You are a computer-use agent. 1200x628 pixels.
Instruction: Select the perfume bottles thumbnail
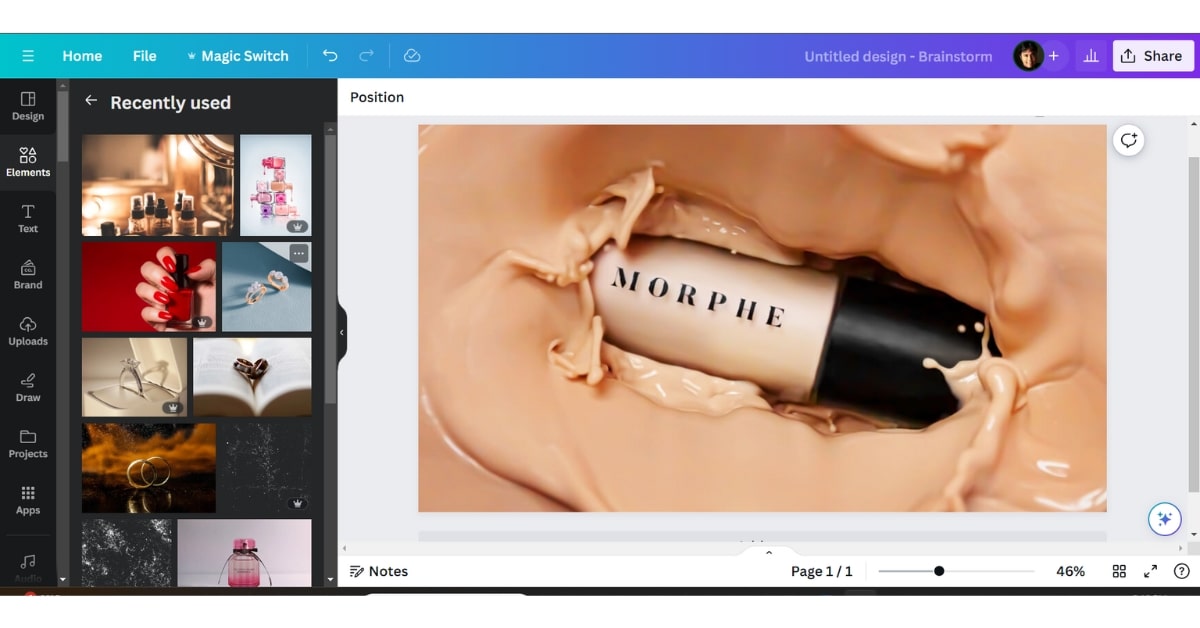[158, 185]
